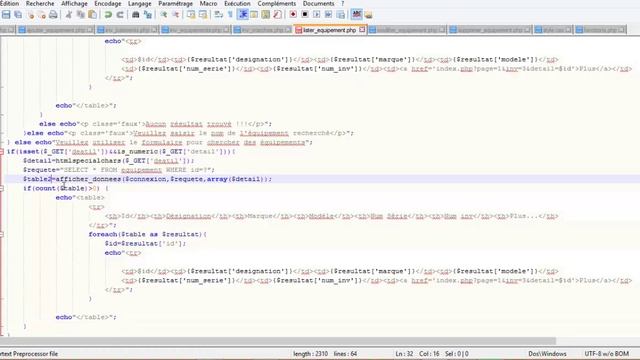Open the Paramétrage menu
640x360 pixels.
pyautogui.click(x=176, y=3)
